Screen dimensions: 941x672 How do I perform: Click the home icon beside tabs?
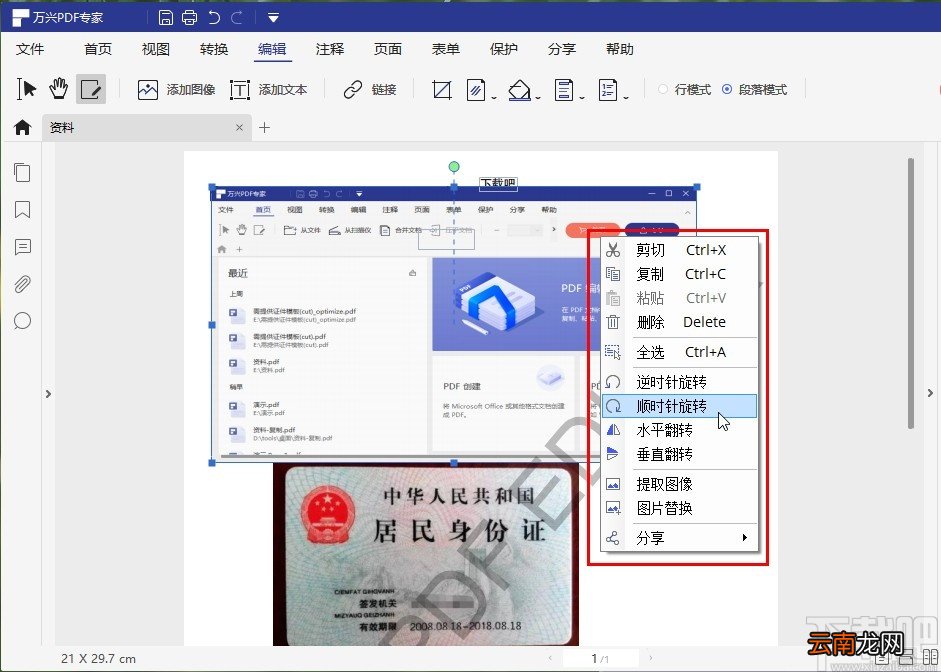(22, 127)
